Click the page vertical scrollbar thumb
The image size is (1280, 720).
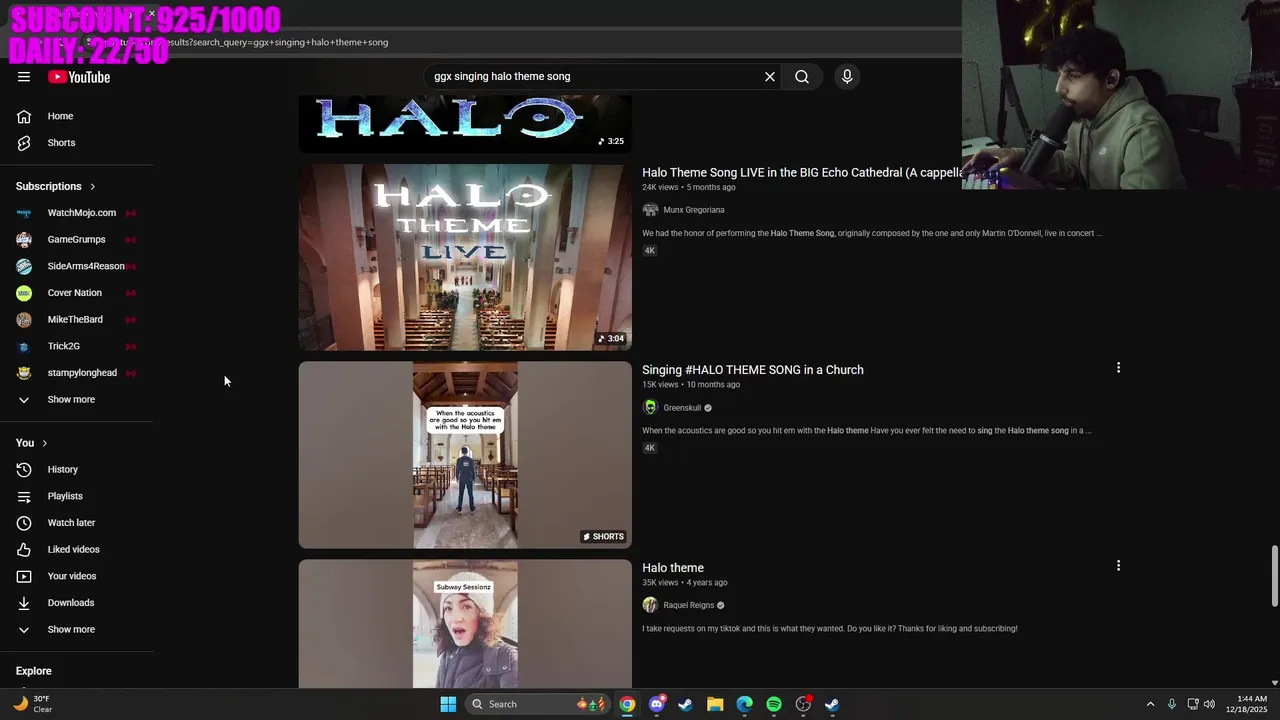coord(1274,576)
